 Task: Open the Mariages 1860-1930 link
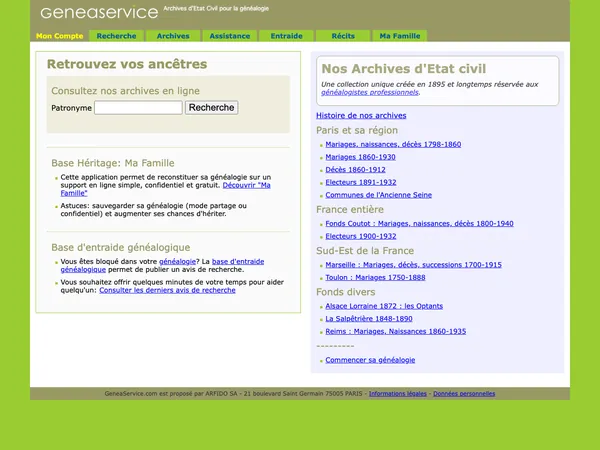click(360, 157)
